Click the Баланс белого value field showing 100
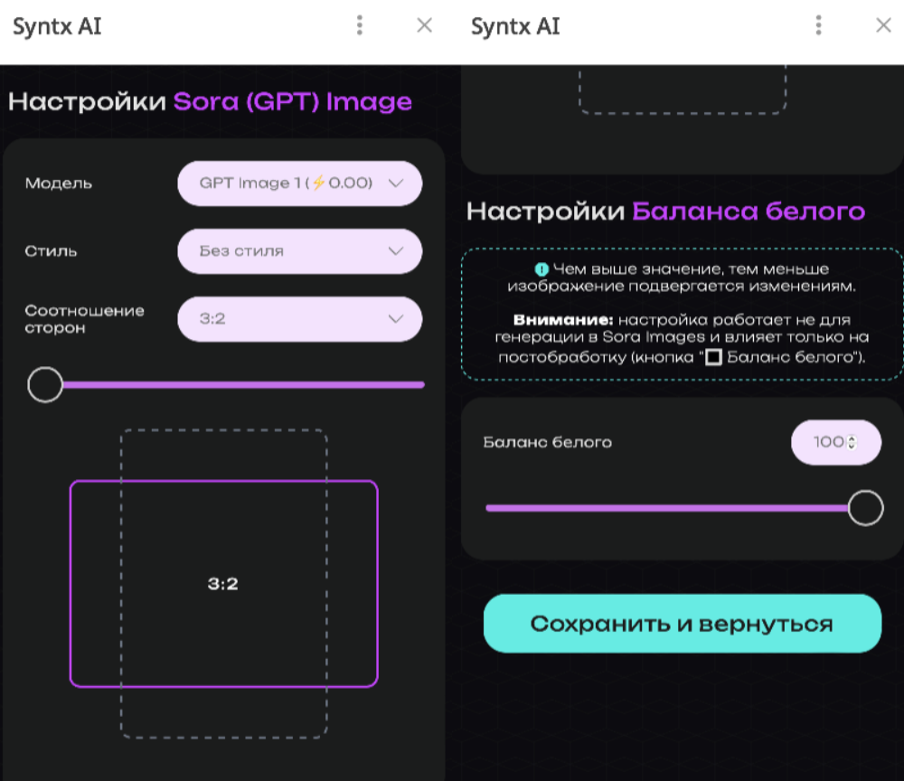 pos(828,442)
